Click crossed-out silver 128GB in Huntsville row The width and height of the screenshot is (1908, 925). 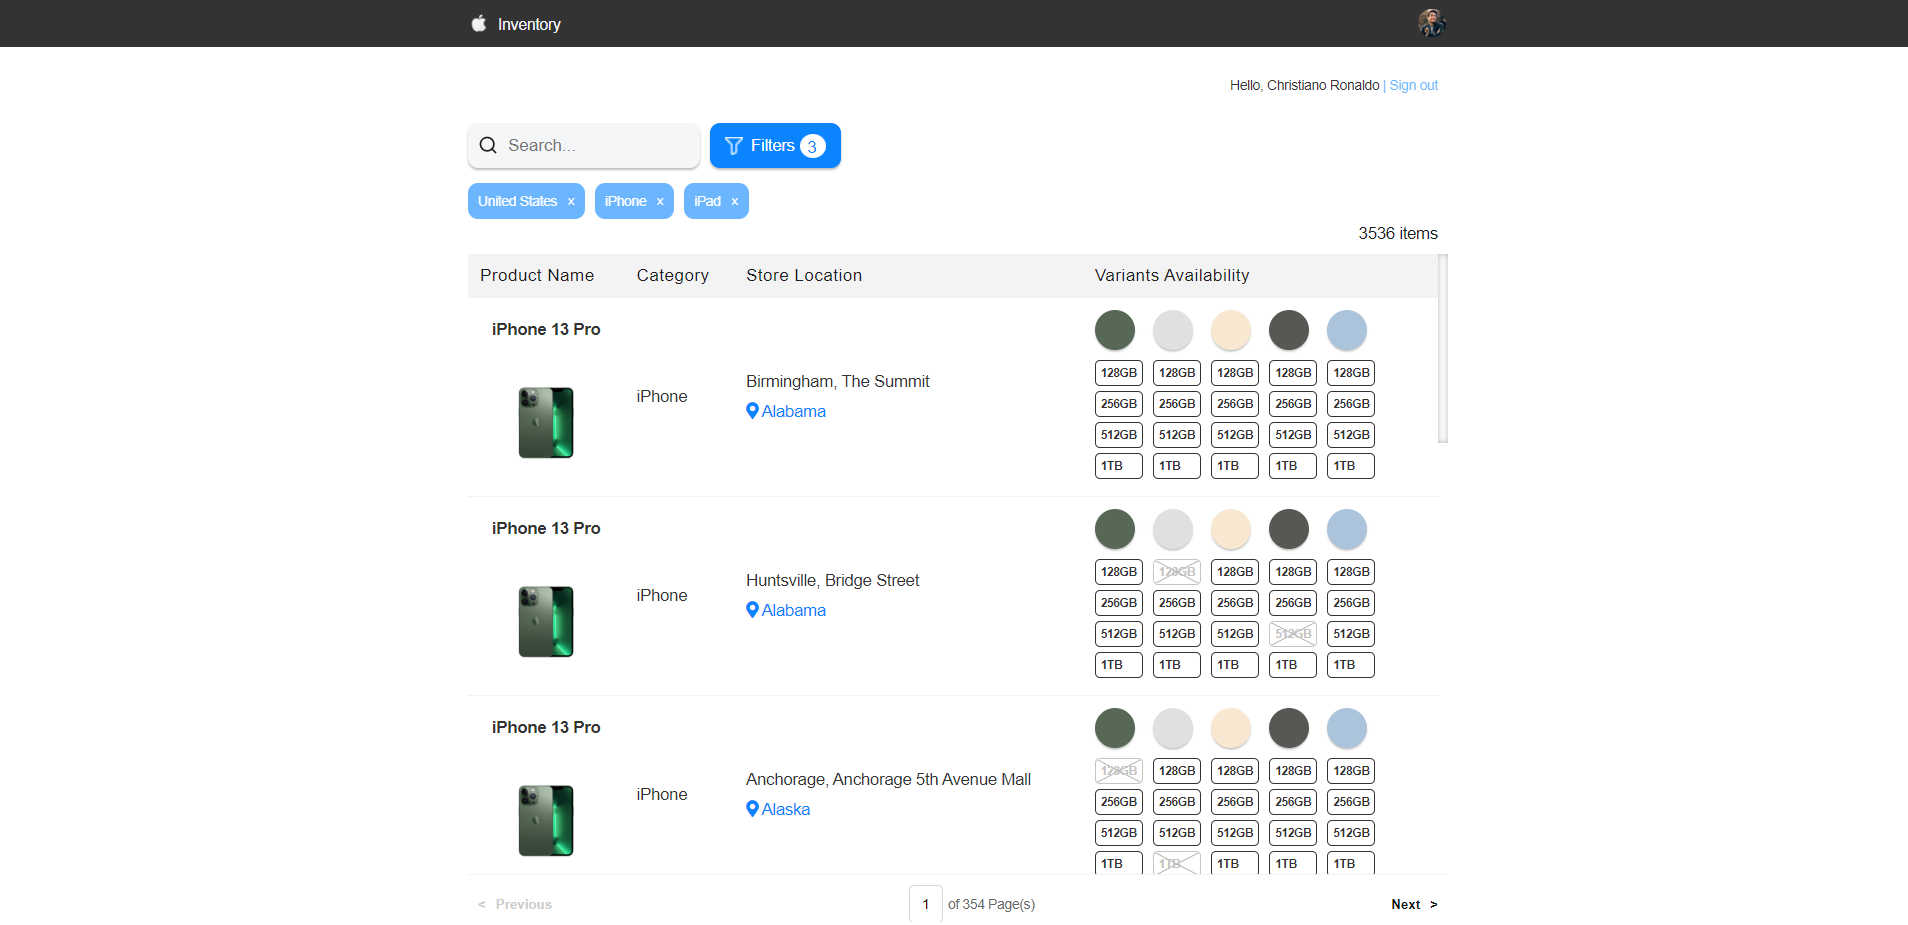(1177, 572)
